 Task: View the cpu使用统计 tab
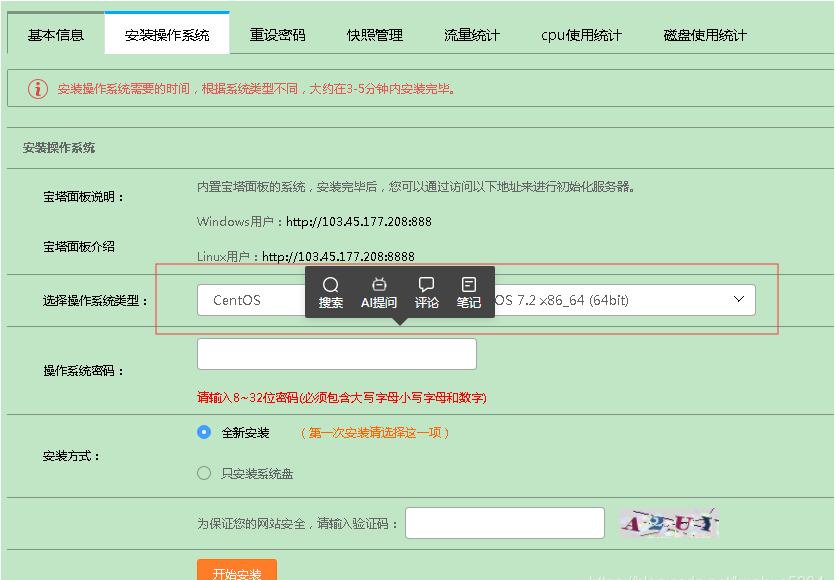point(581,35)
